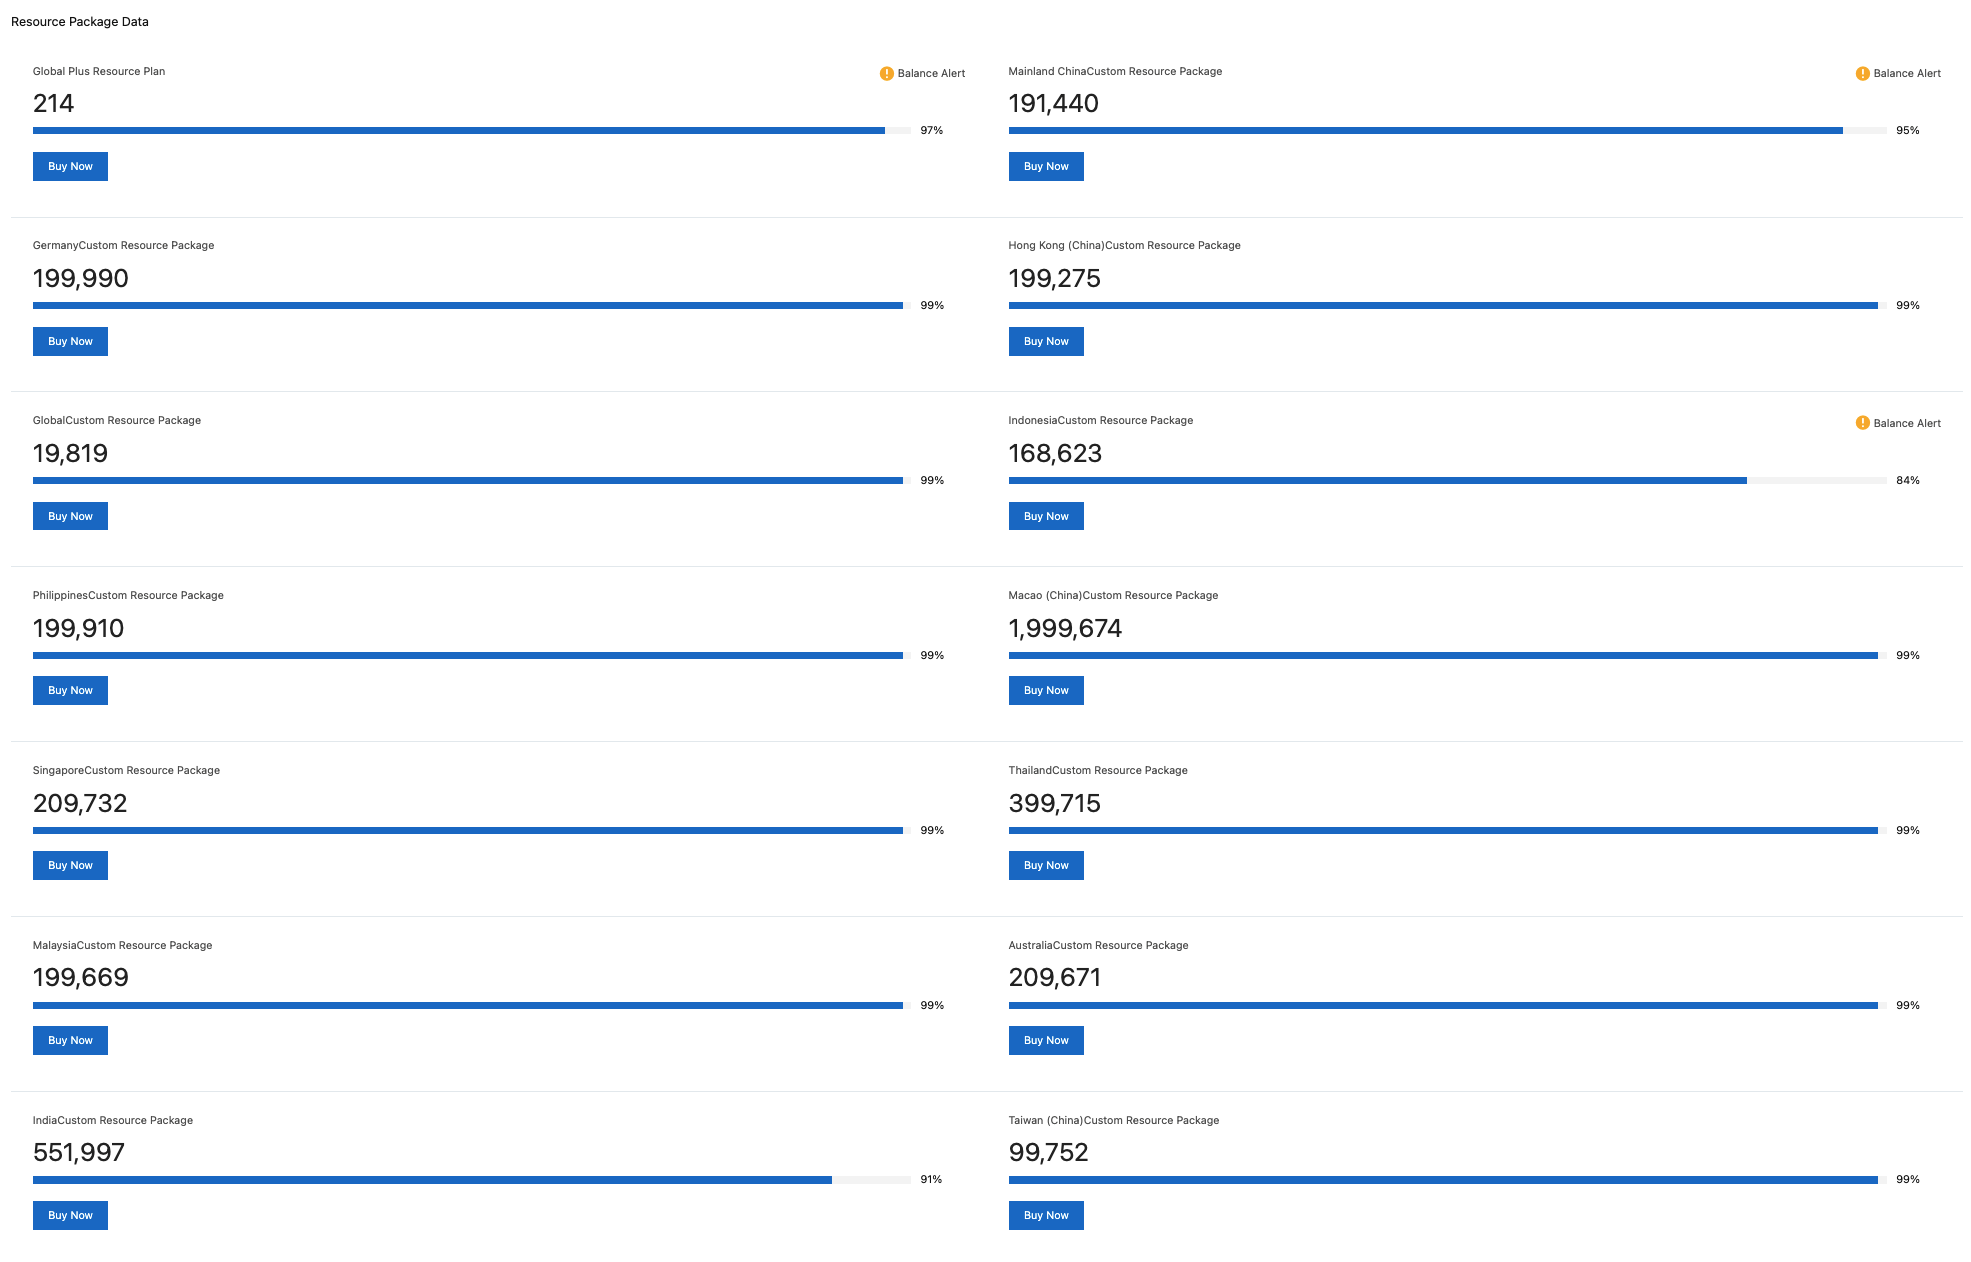Click the 1,999,674 Macao balance value

tap(1065, 629)
